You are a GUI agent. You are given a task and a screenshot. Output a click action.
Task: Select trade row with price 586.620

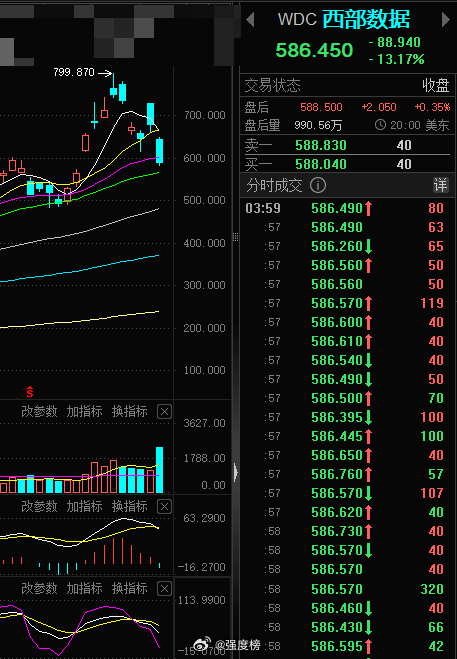pos(347,512)
